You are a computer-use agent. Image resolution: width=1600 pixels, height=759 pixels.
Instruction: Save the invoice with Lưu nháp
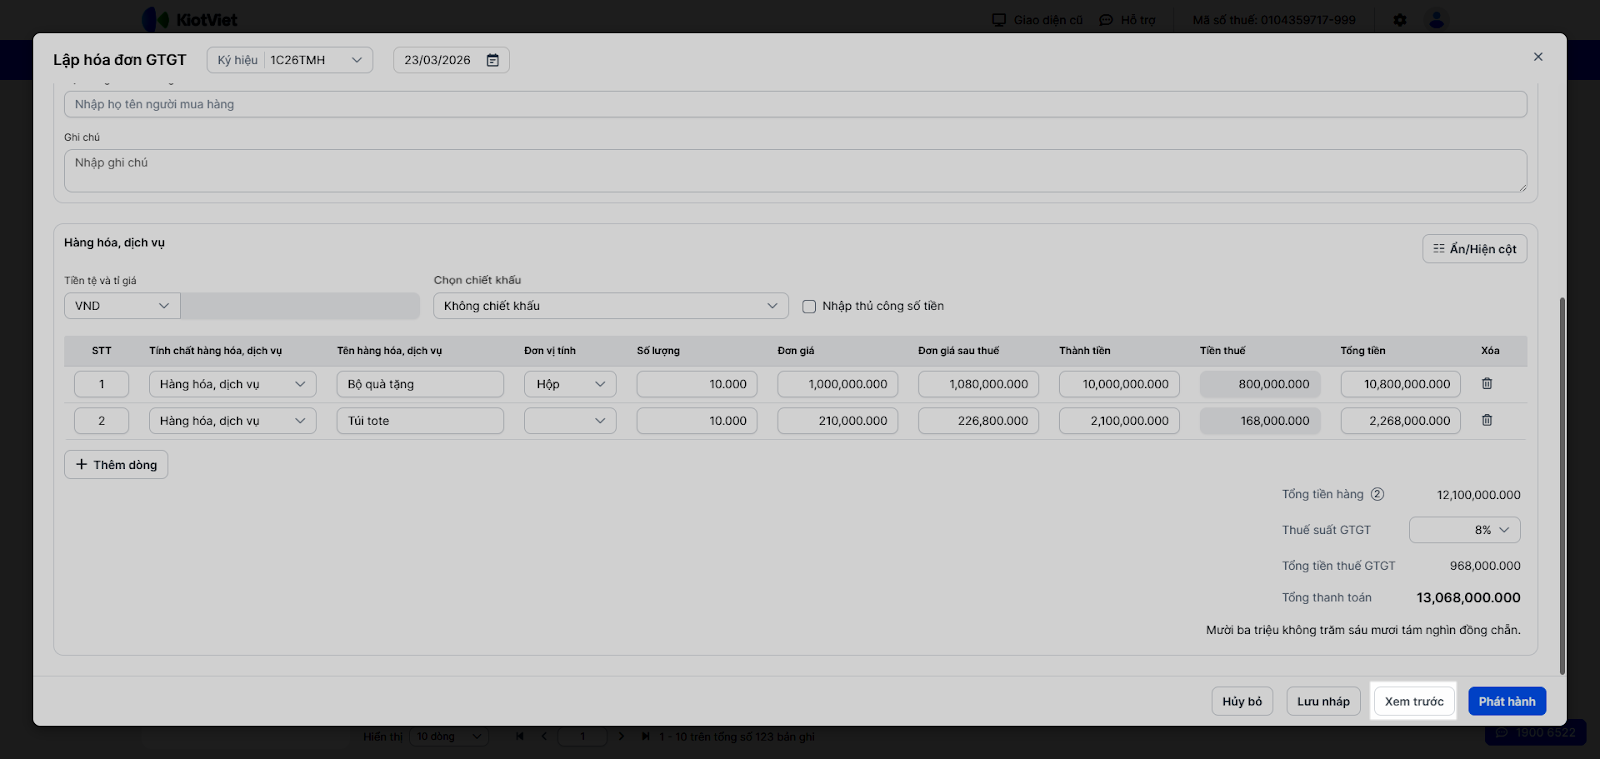coord(1323,701)
